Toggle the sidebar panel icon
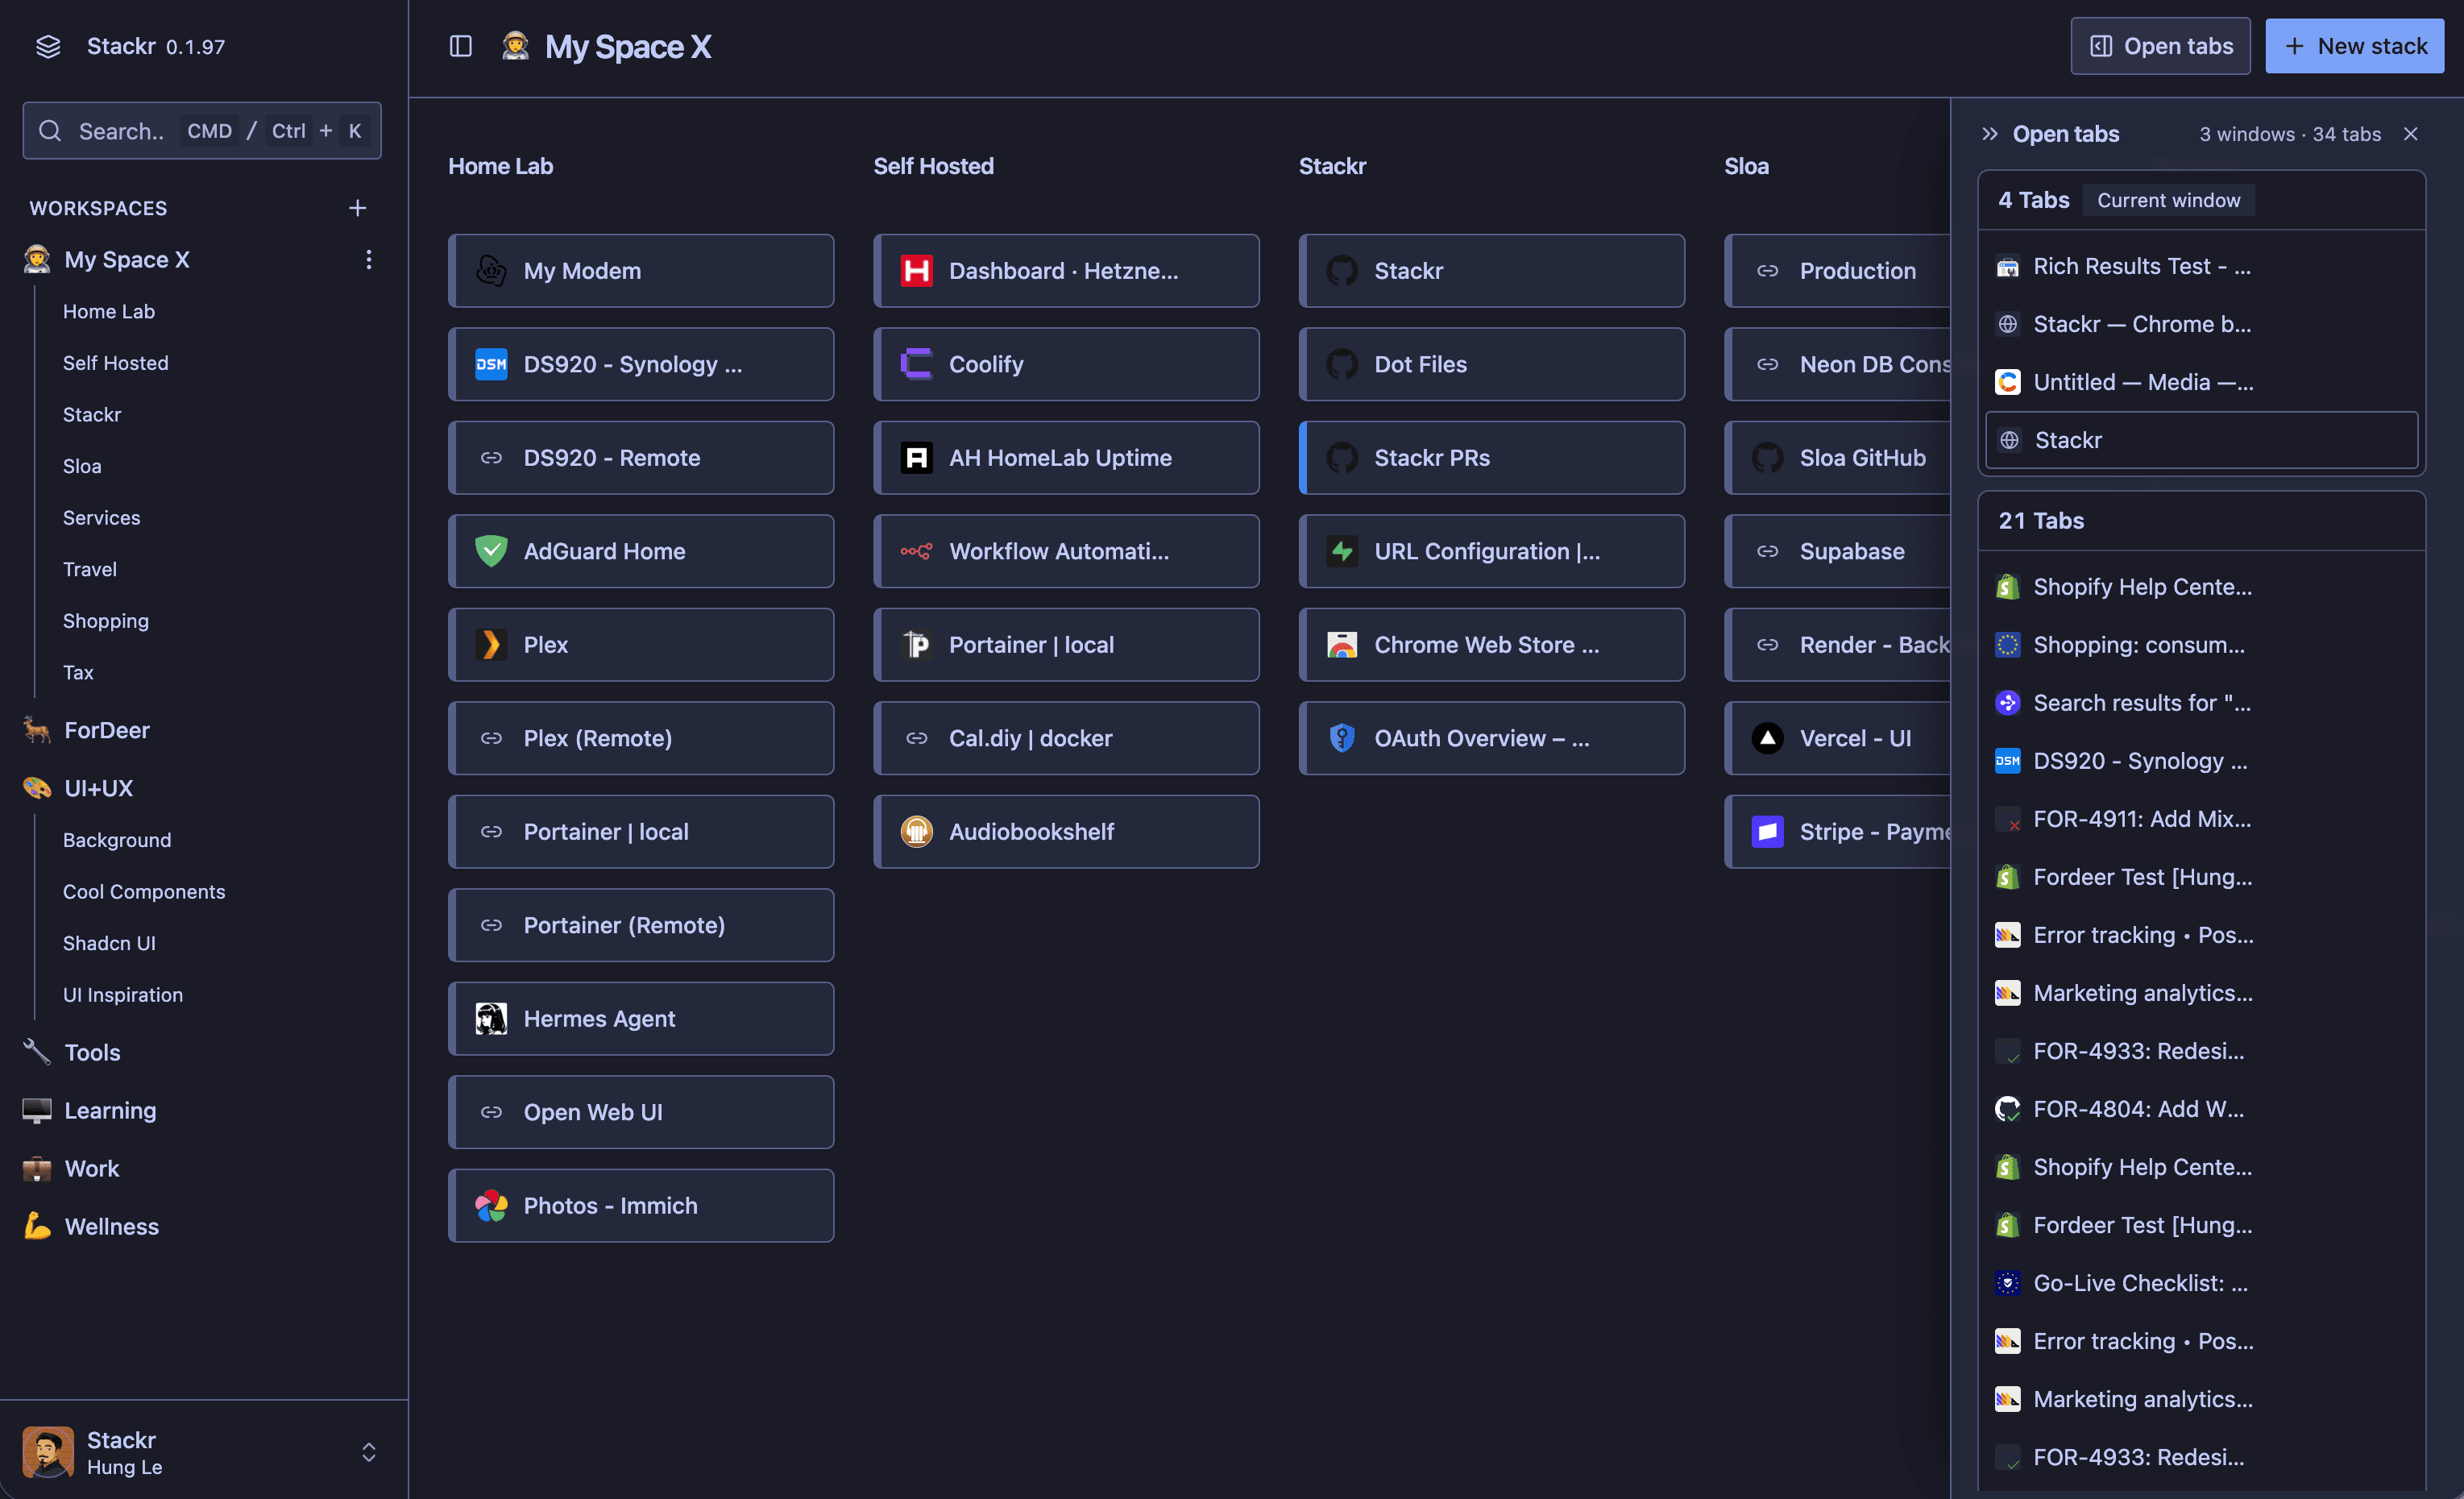This screenshot has width=2464, height=1499. (x=460, y=46)
